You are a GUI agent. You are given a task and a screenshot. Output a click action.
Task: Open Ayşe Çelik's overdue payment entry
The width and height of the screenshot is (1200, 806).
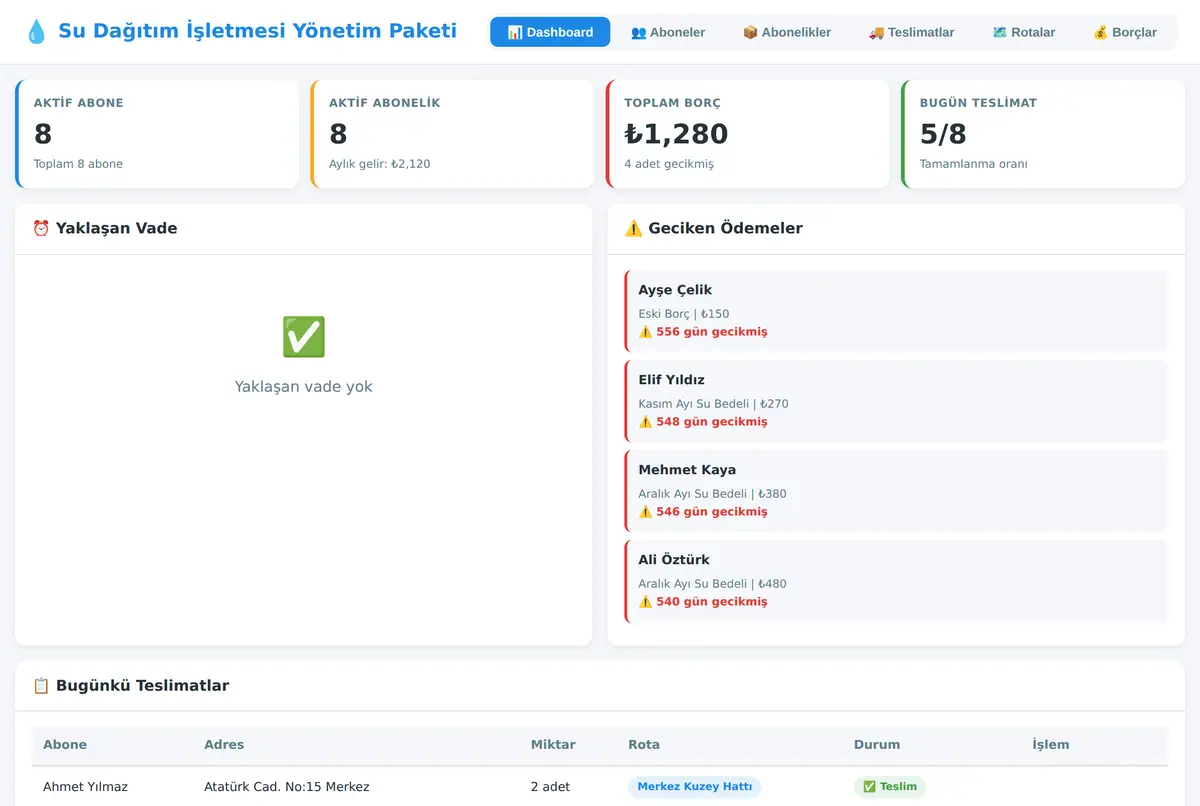896,311
